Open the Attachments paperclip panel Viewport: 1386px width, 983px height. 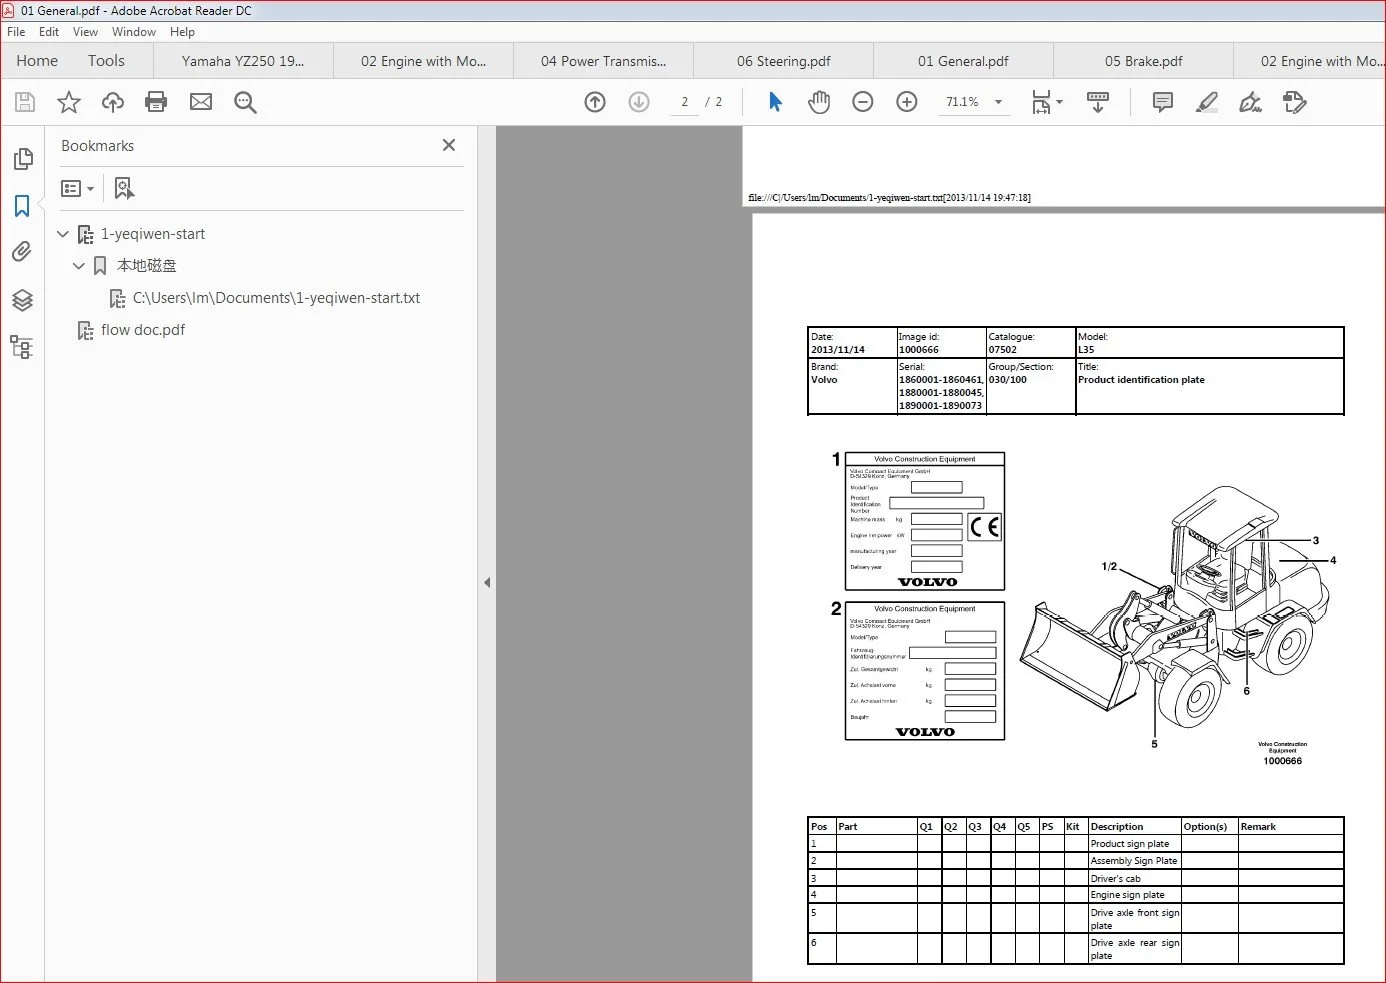(22, 252)
